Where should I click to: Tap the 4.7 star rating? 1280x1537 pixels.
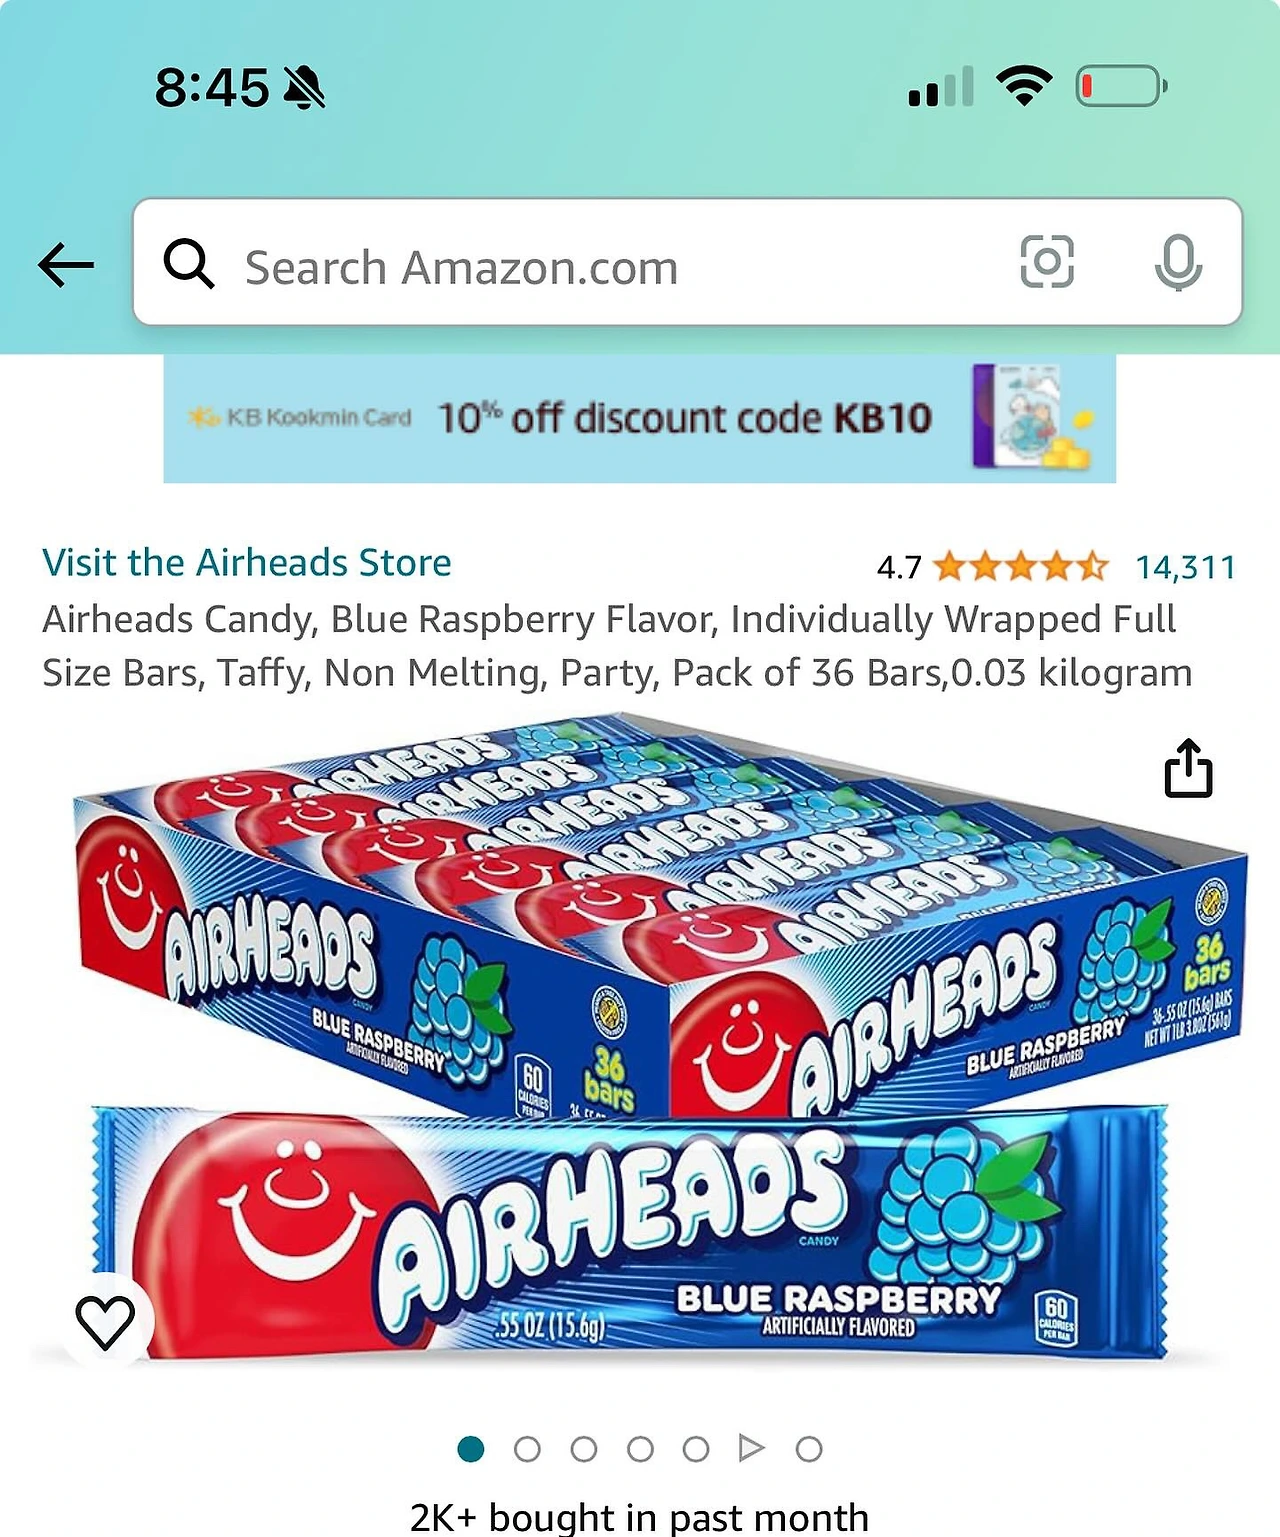click(x=993, y=567)
